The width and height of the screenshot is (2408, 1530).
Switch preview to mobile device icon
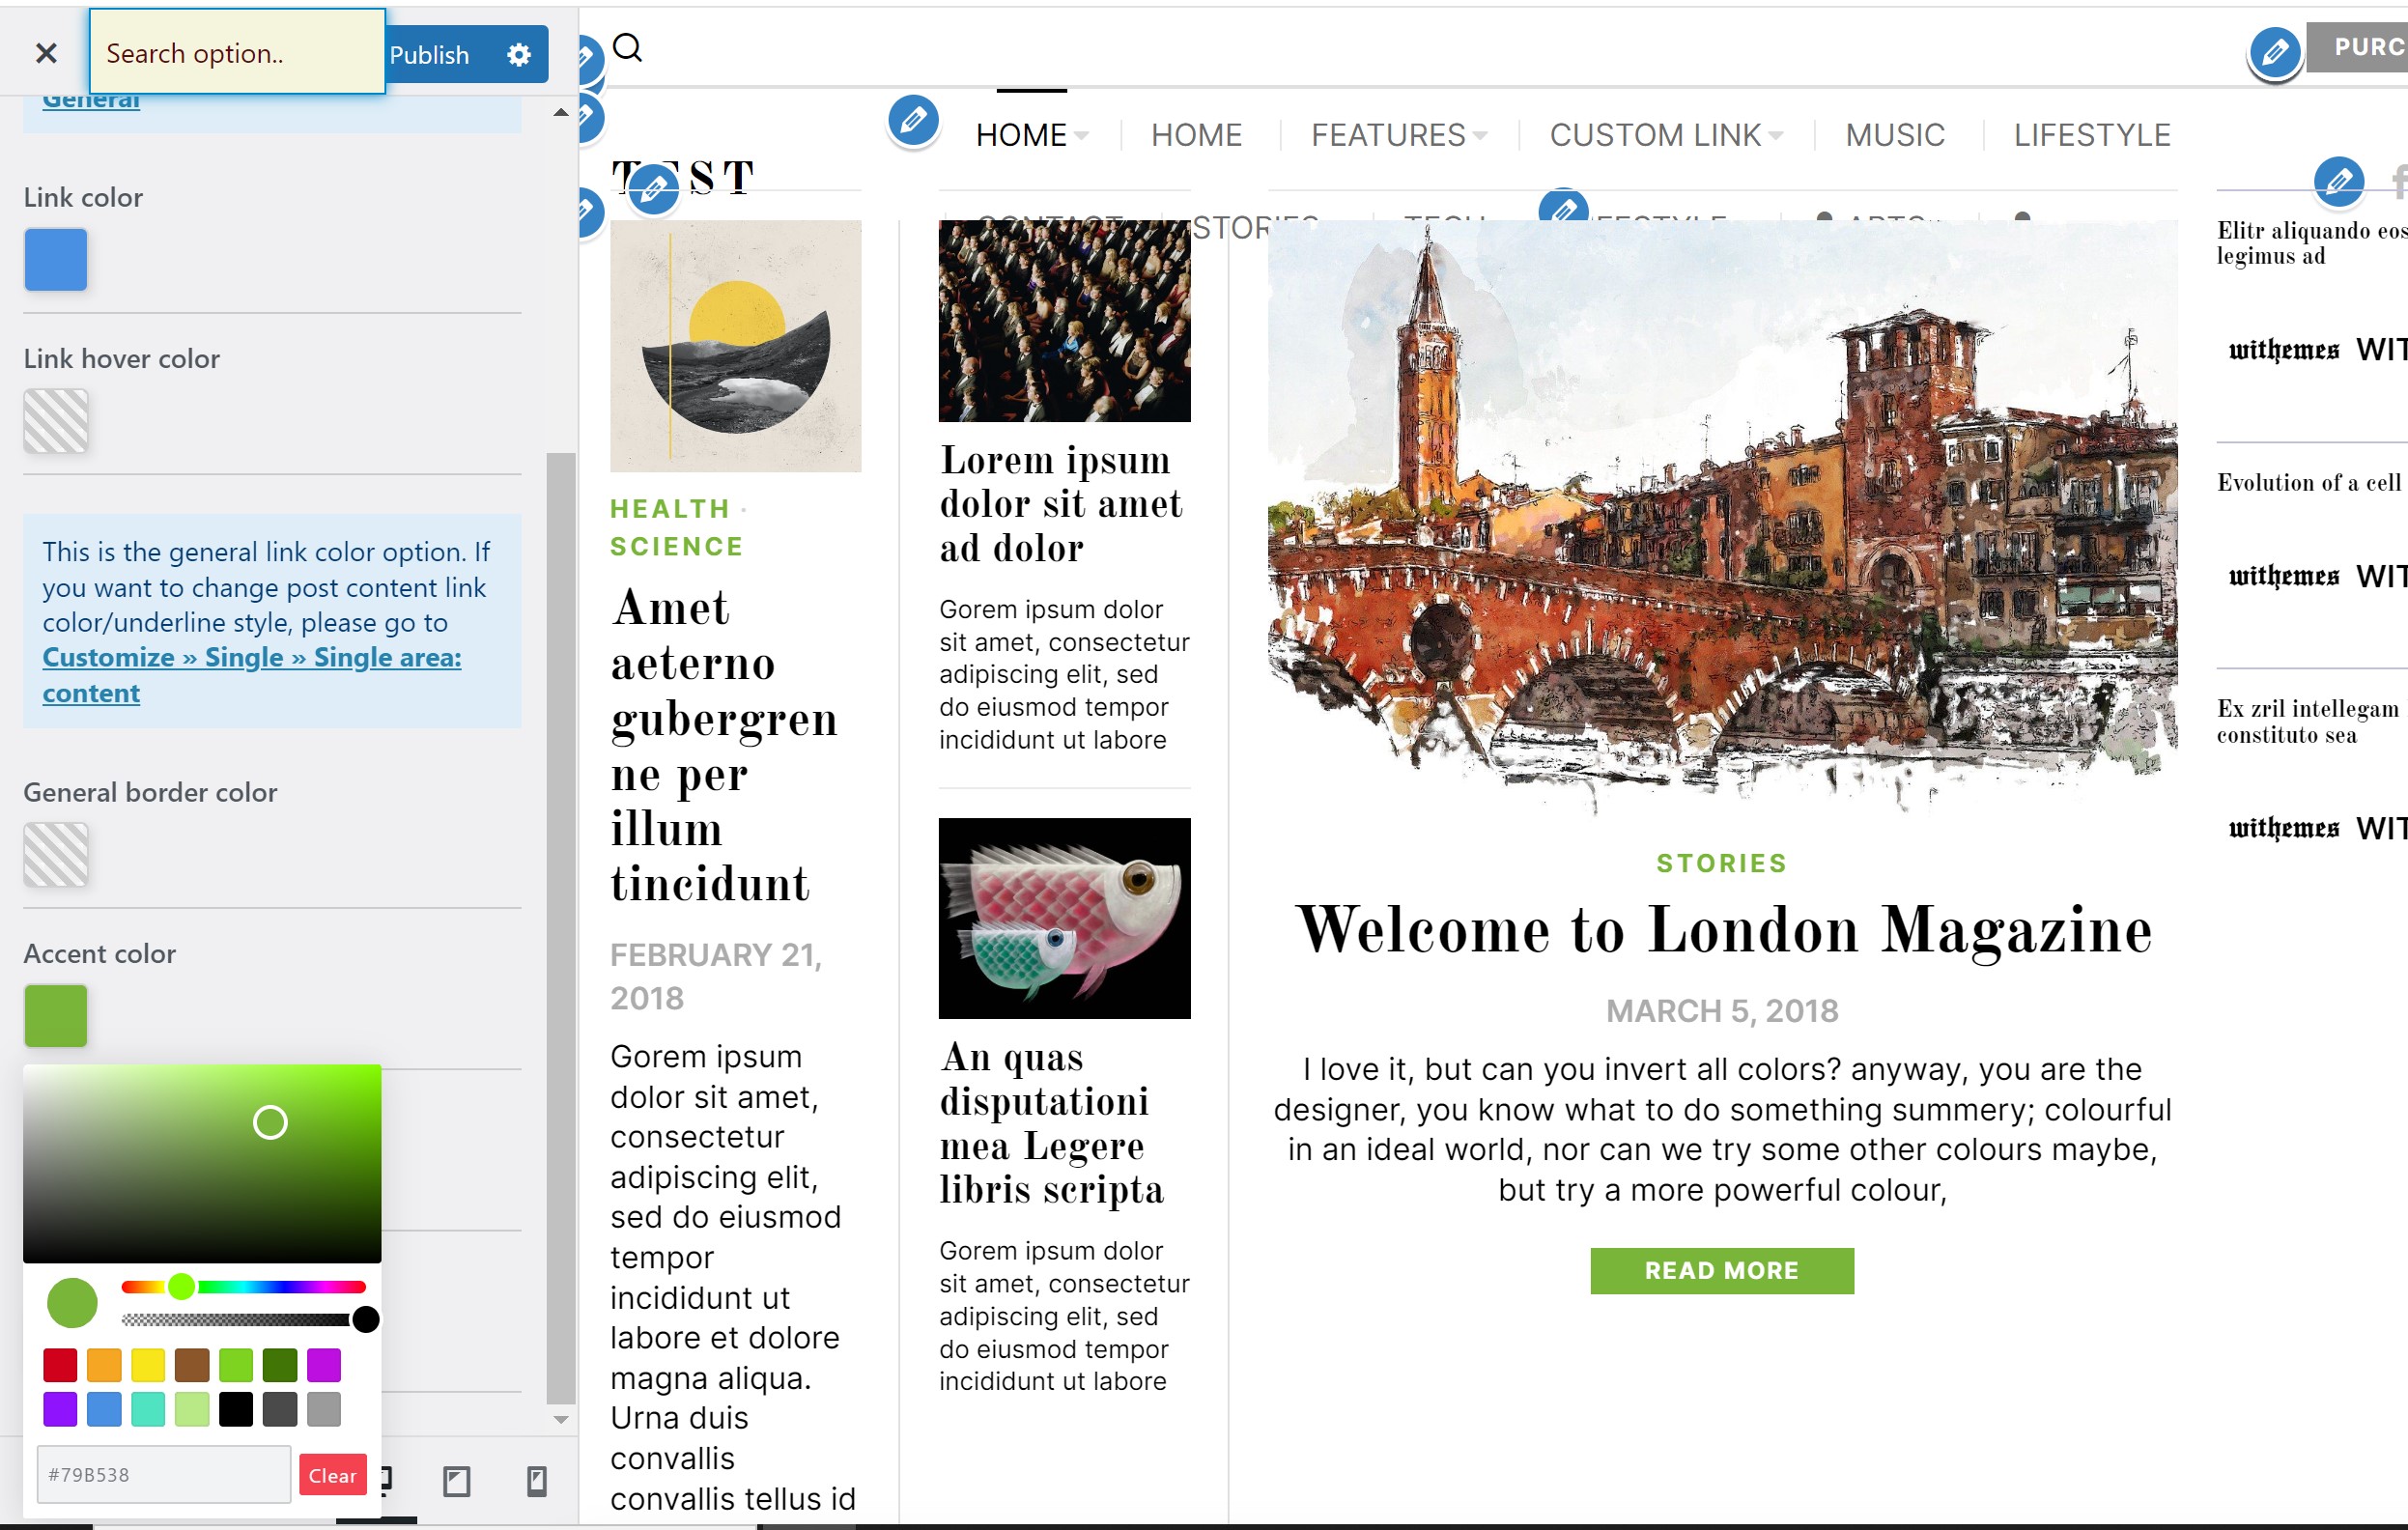[537, 1480]
